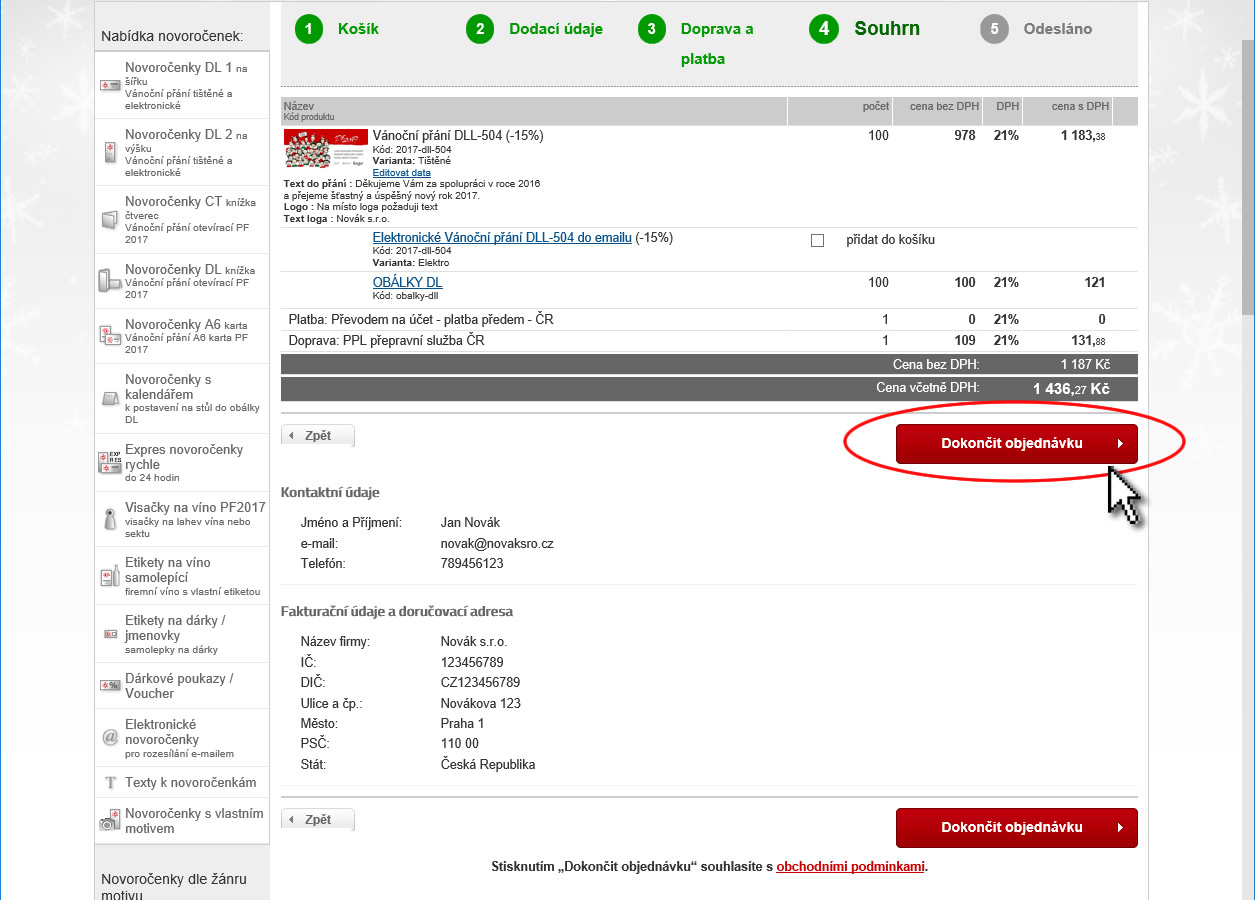This screenshot has height=900, width=1255.
Task: Select the Odesláno step label
Action: click(1058, 29)
